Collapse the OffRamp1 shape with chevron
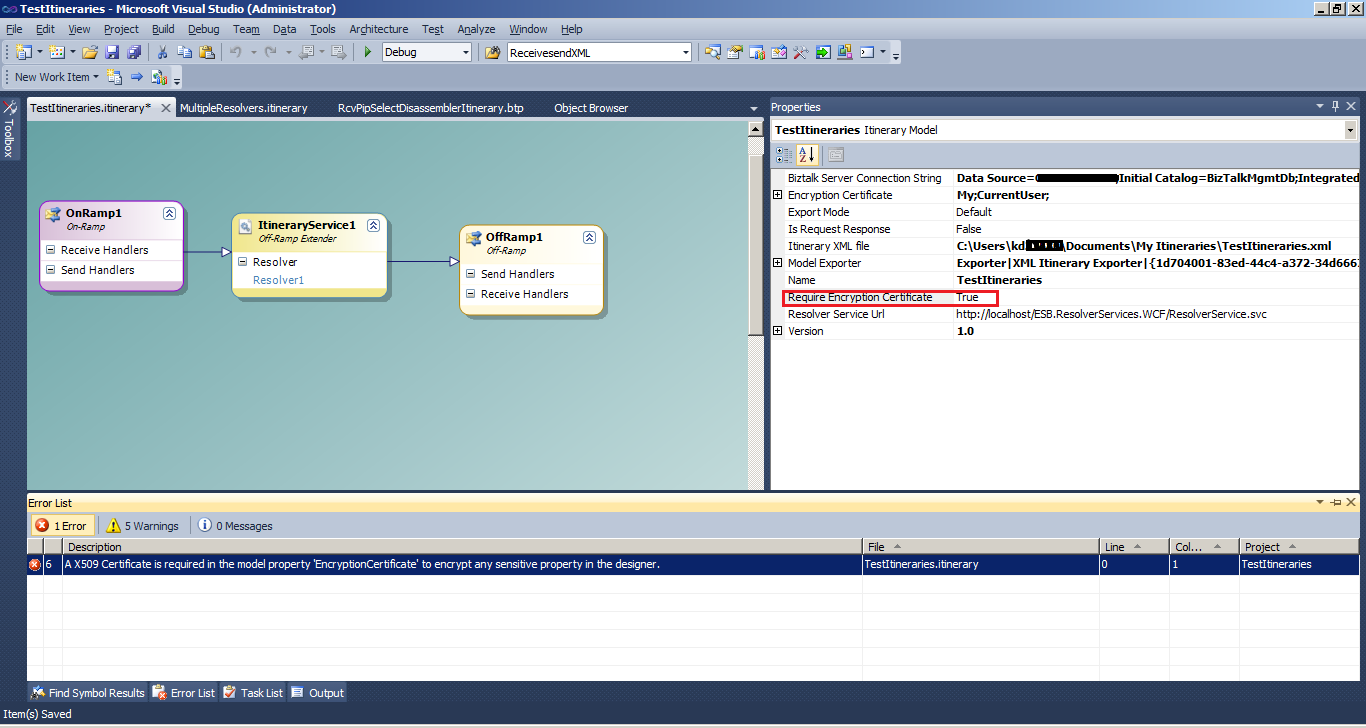1366x728 pixels. (x=590, y=238)
